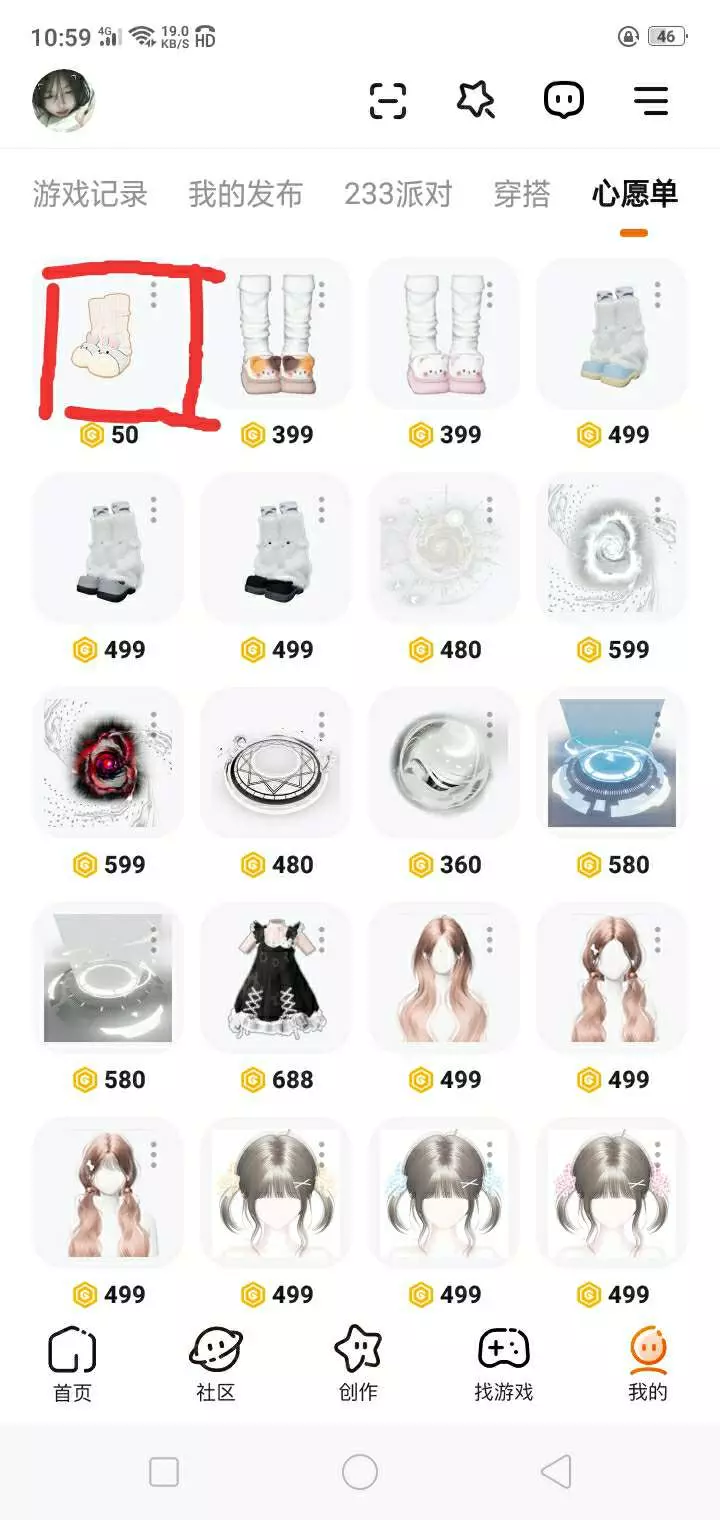Switch to 233派对 tab
This screenshot has width=720, height=1520.
[398, 194]
